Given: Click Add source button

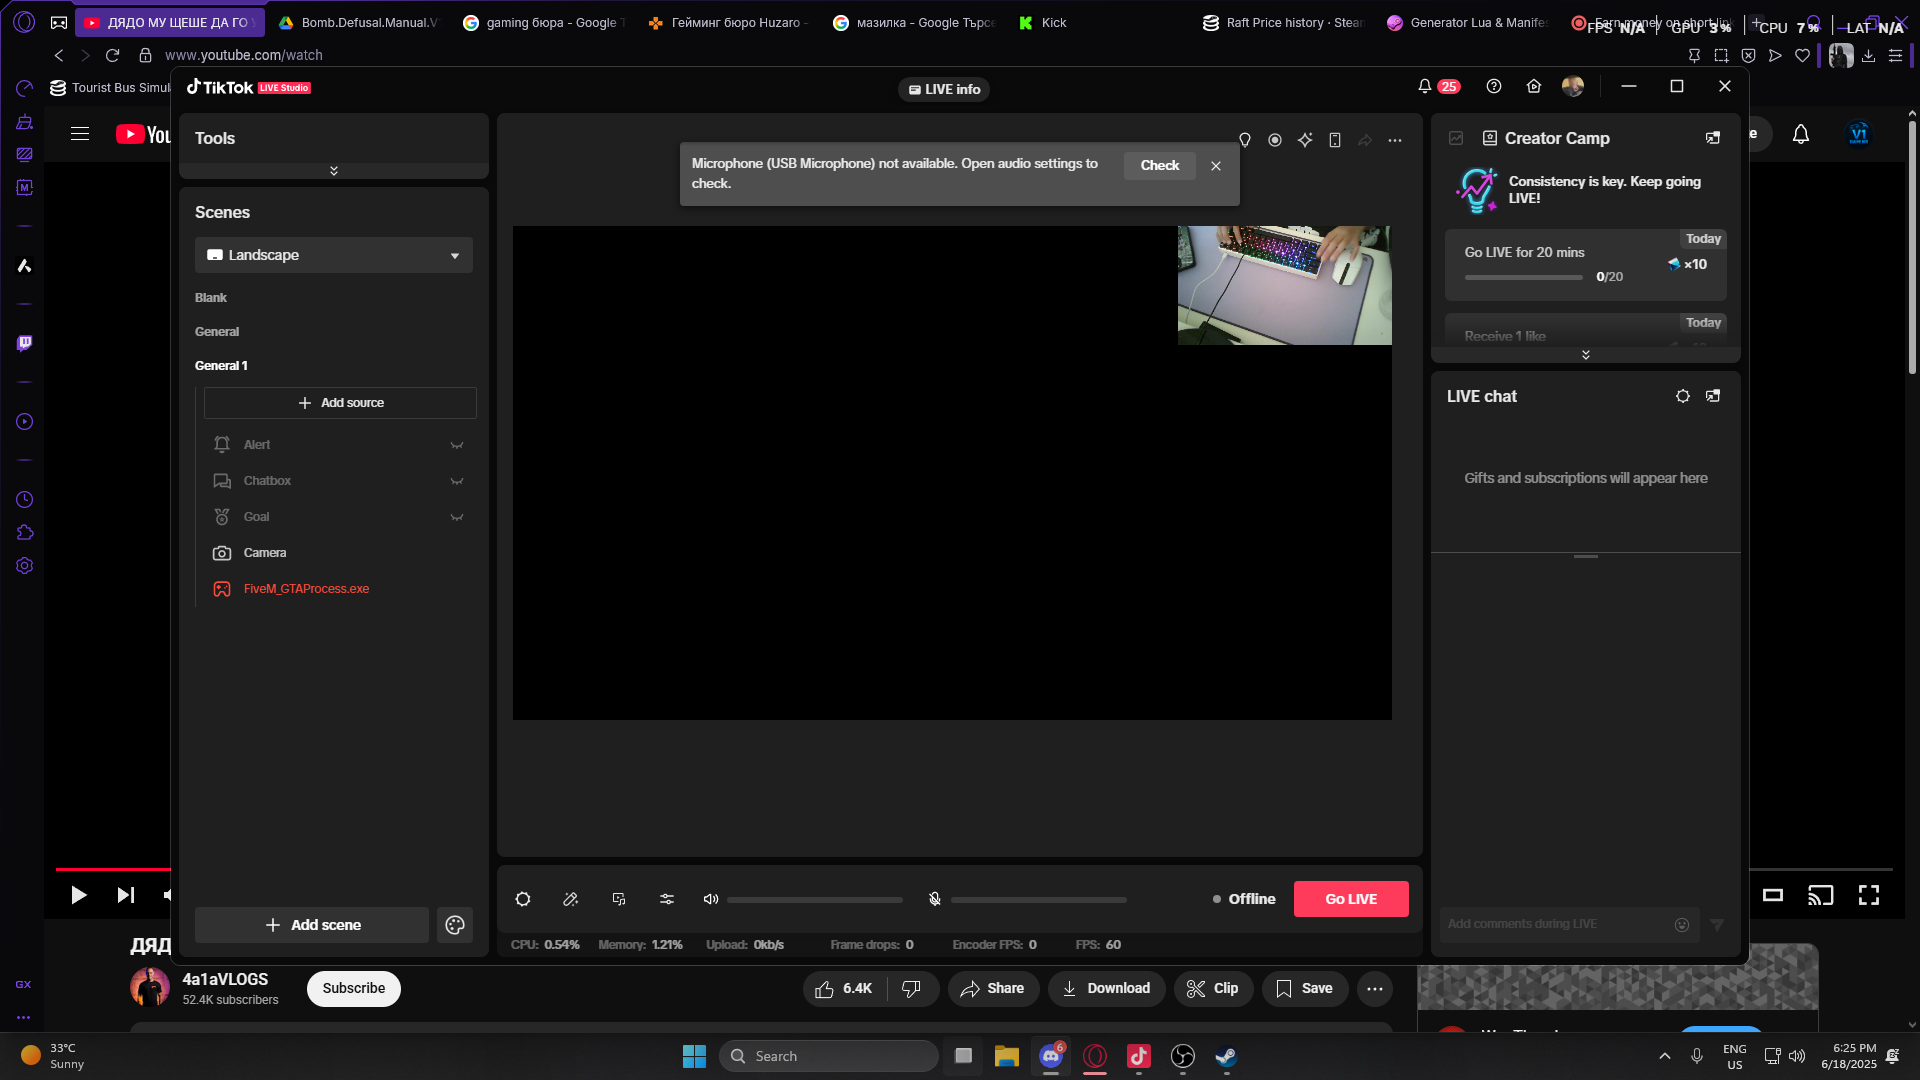Looking at the screenshot, I should 340,403.
